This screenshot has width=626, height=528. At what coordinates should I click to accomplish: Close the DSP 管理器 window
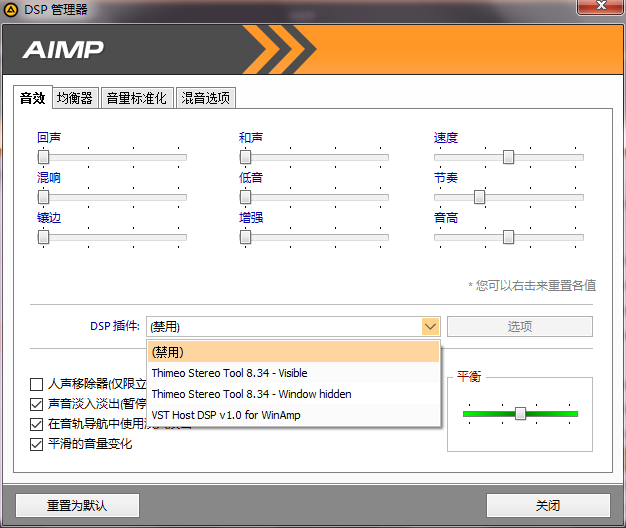point(600,6)
